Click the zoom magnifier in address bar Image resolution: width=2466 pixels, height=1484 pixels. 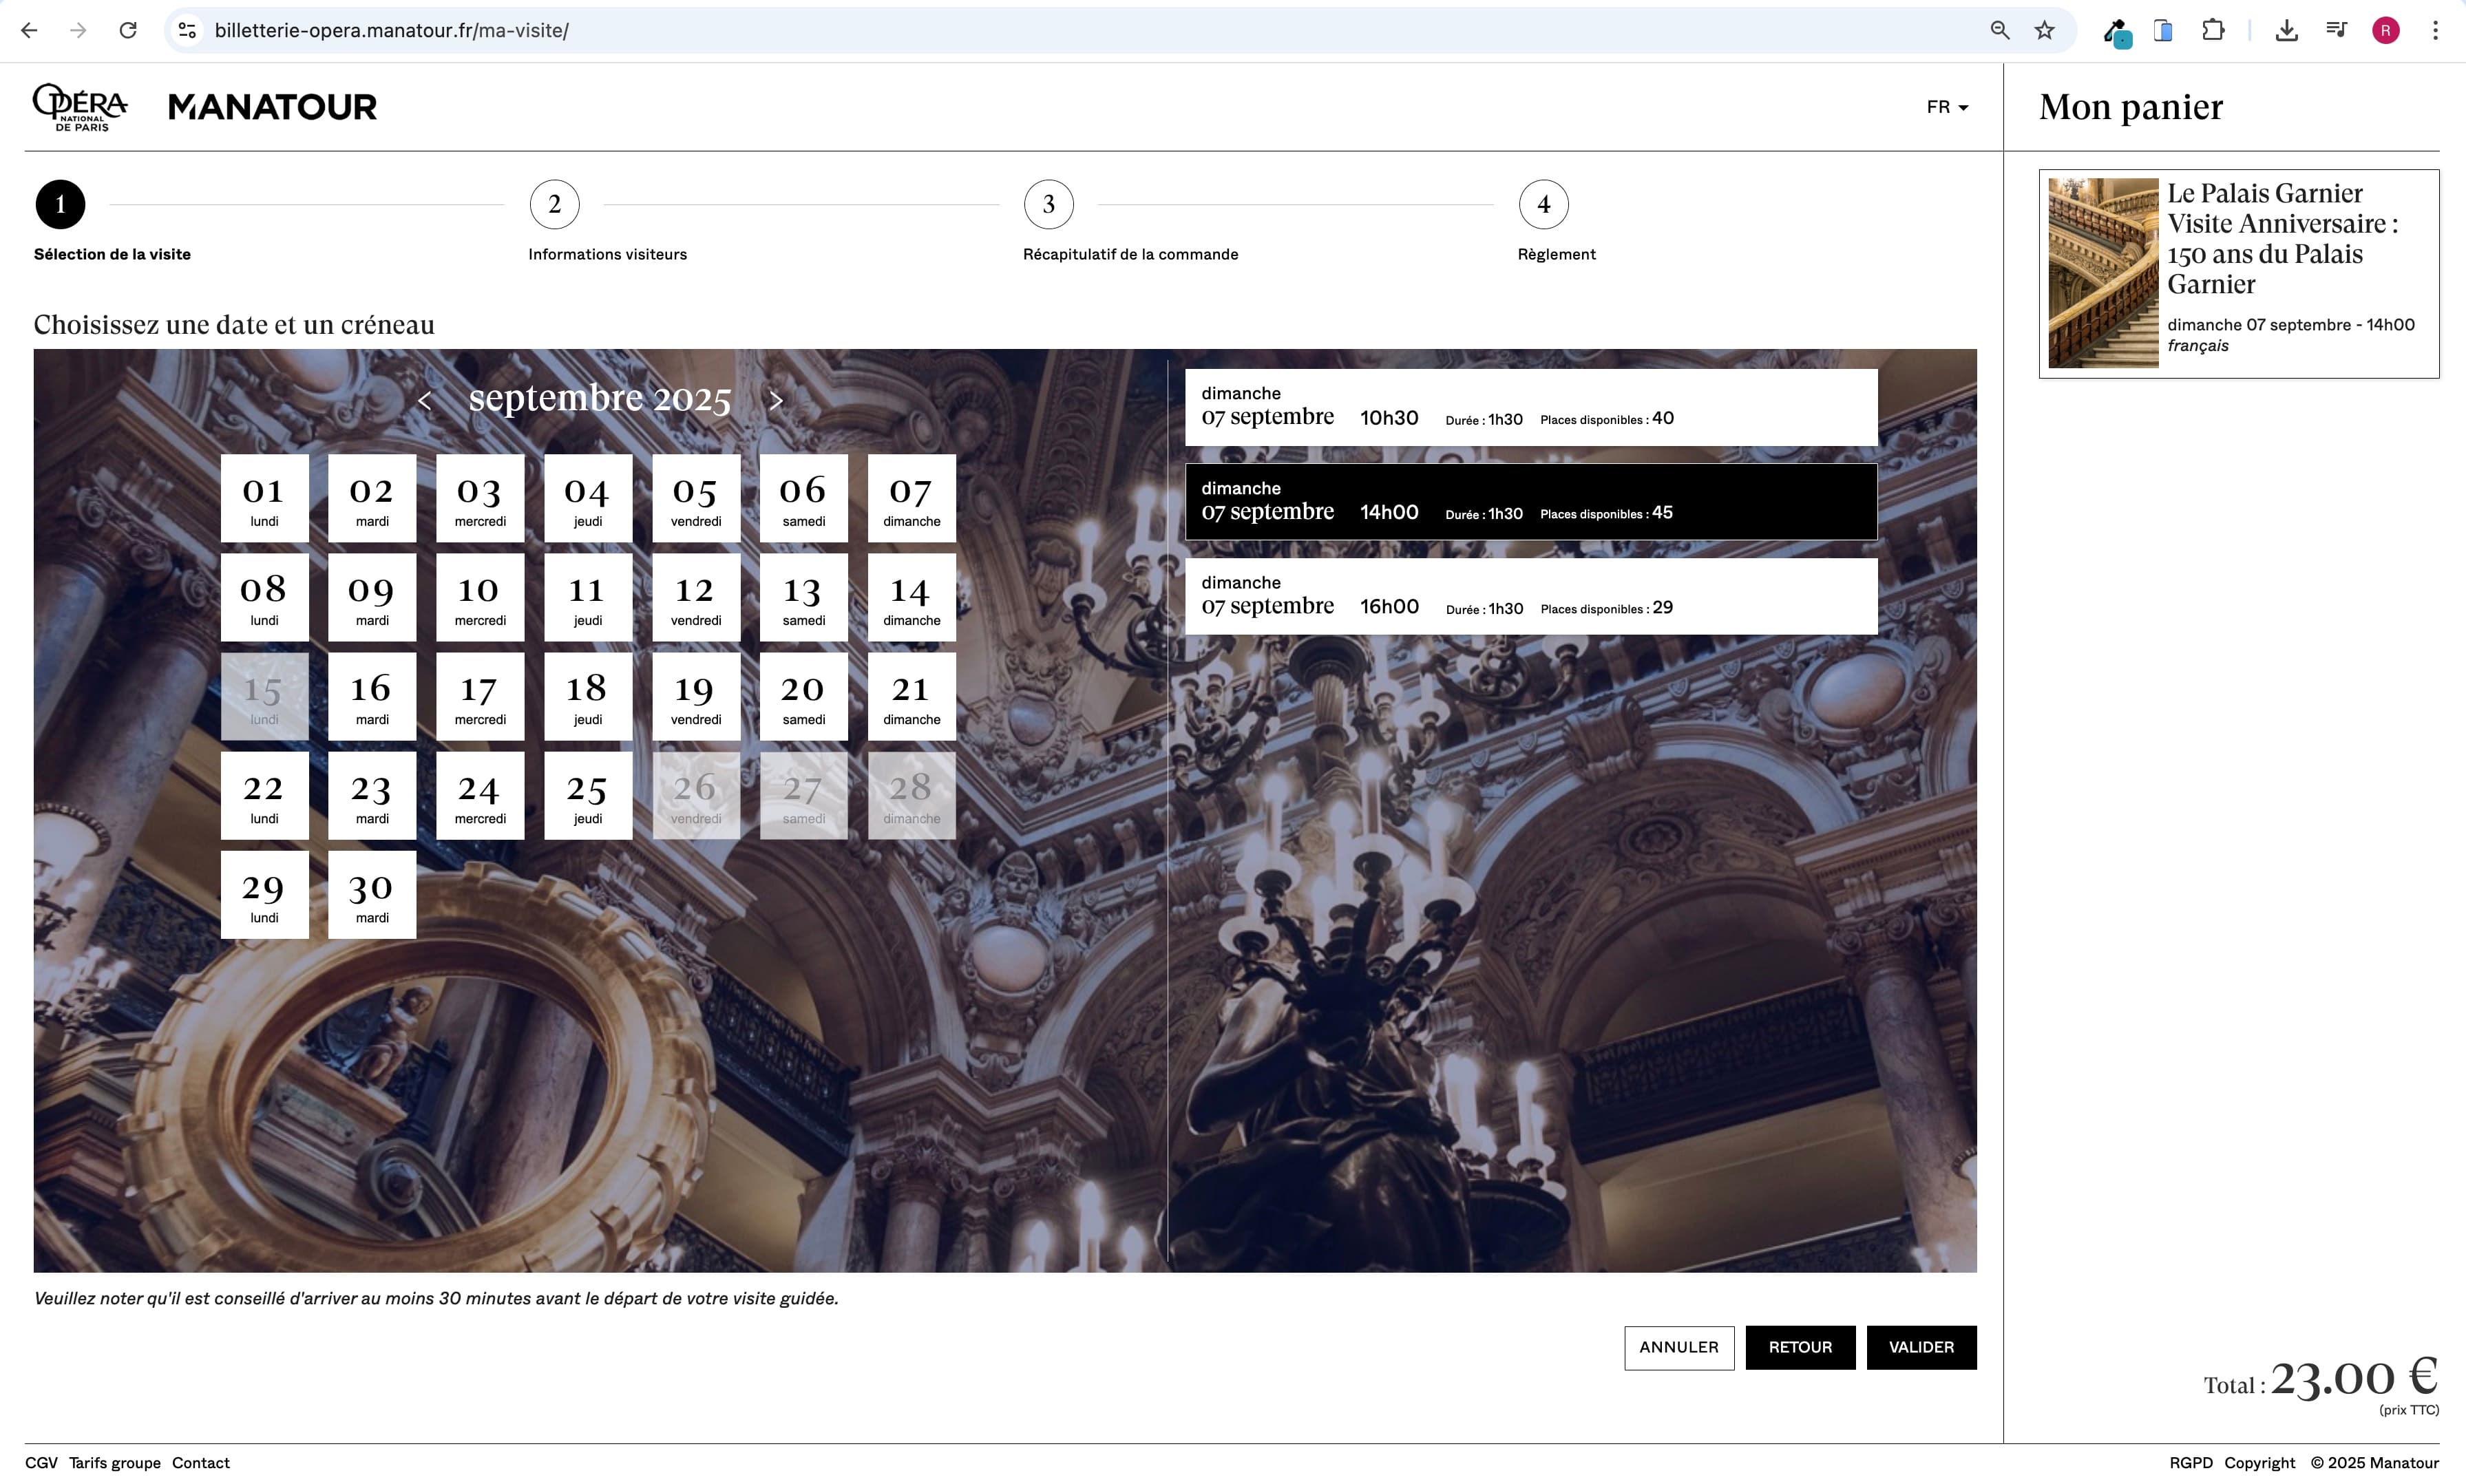(x=1999, y=30)
